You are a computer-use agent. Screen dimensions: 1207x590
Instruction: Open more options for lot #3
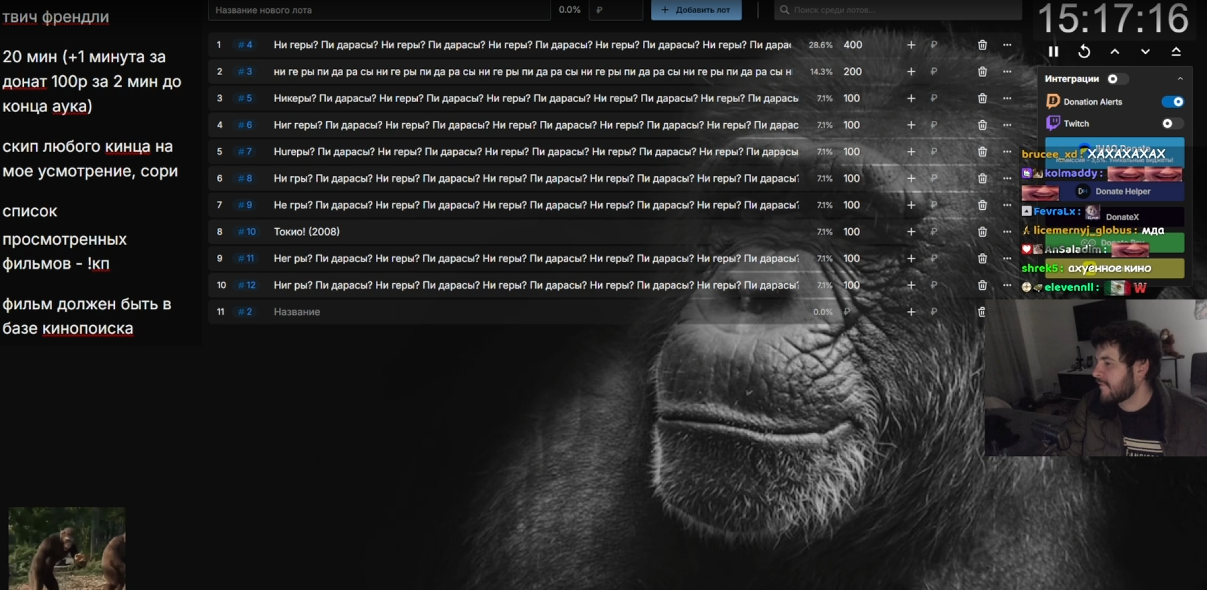pyautogui.click(x=1007, y=72)
